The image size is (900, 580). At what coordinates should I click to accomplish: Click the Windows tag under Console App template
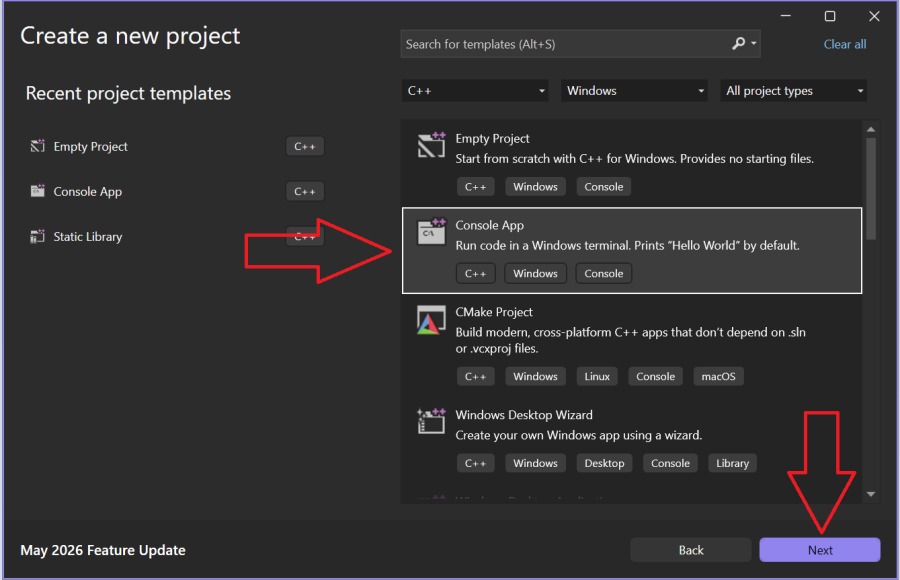pos(535,273)
